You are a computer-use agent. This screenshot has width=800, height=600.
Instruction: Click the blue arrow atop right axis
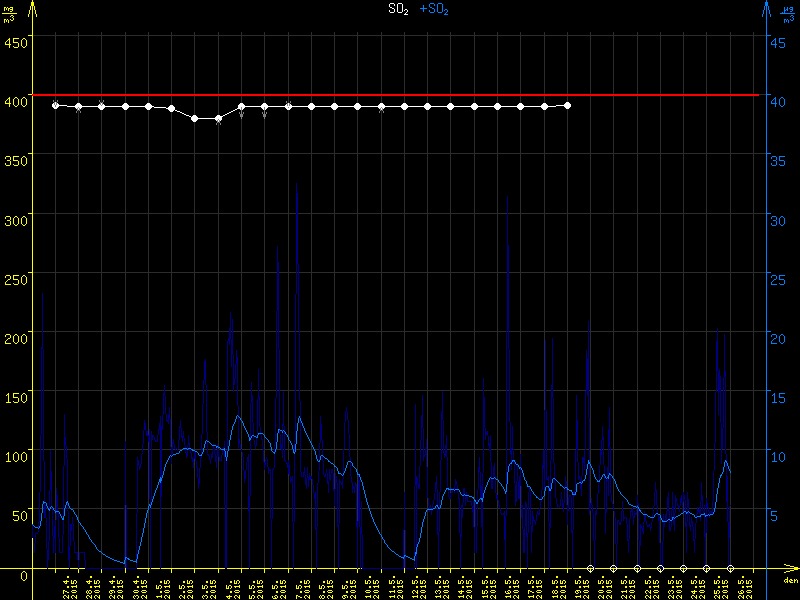[766, 8]
